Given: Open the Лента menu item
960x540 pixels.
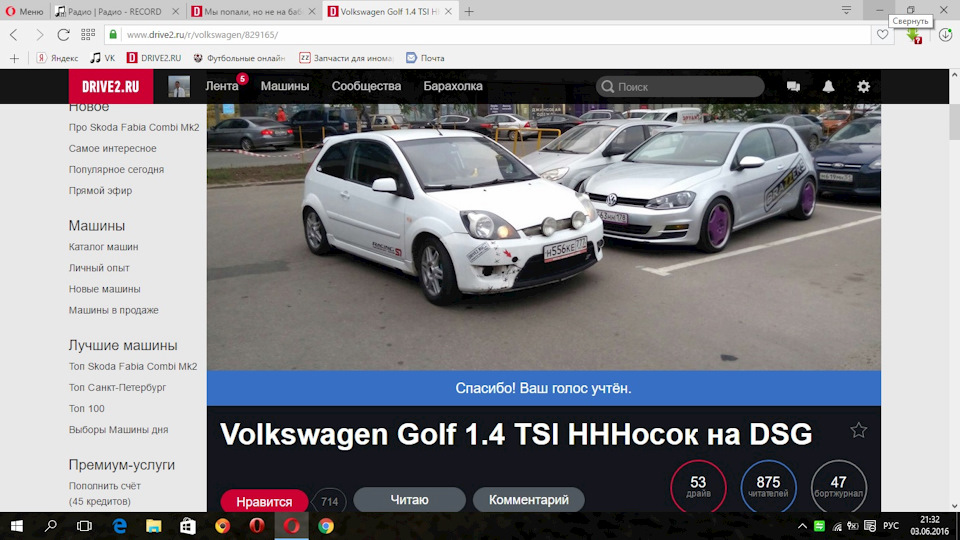Looking at the screenshot, I should coord(222,86).
